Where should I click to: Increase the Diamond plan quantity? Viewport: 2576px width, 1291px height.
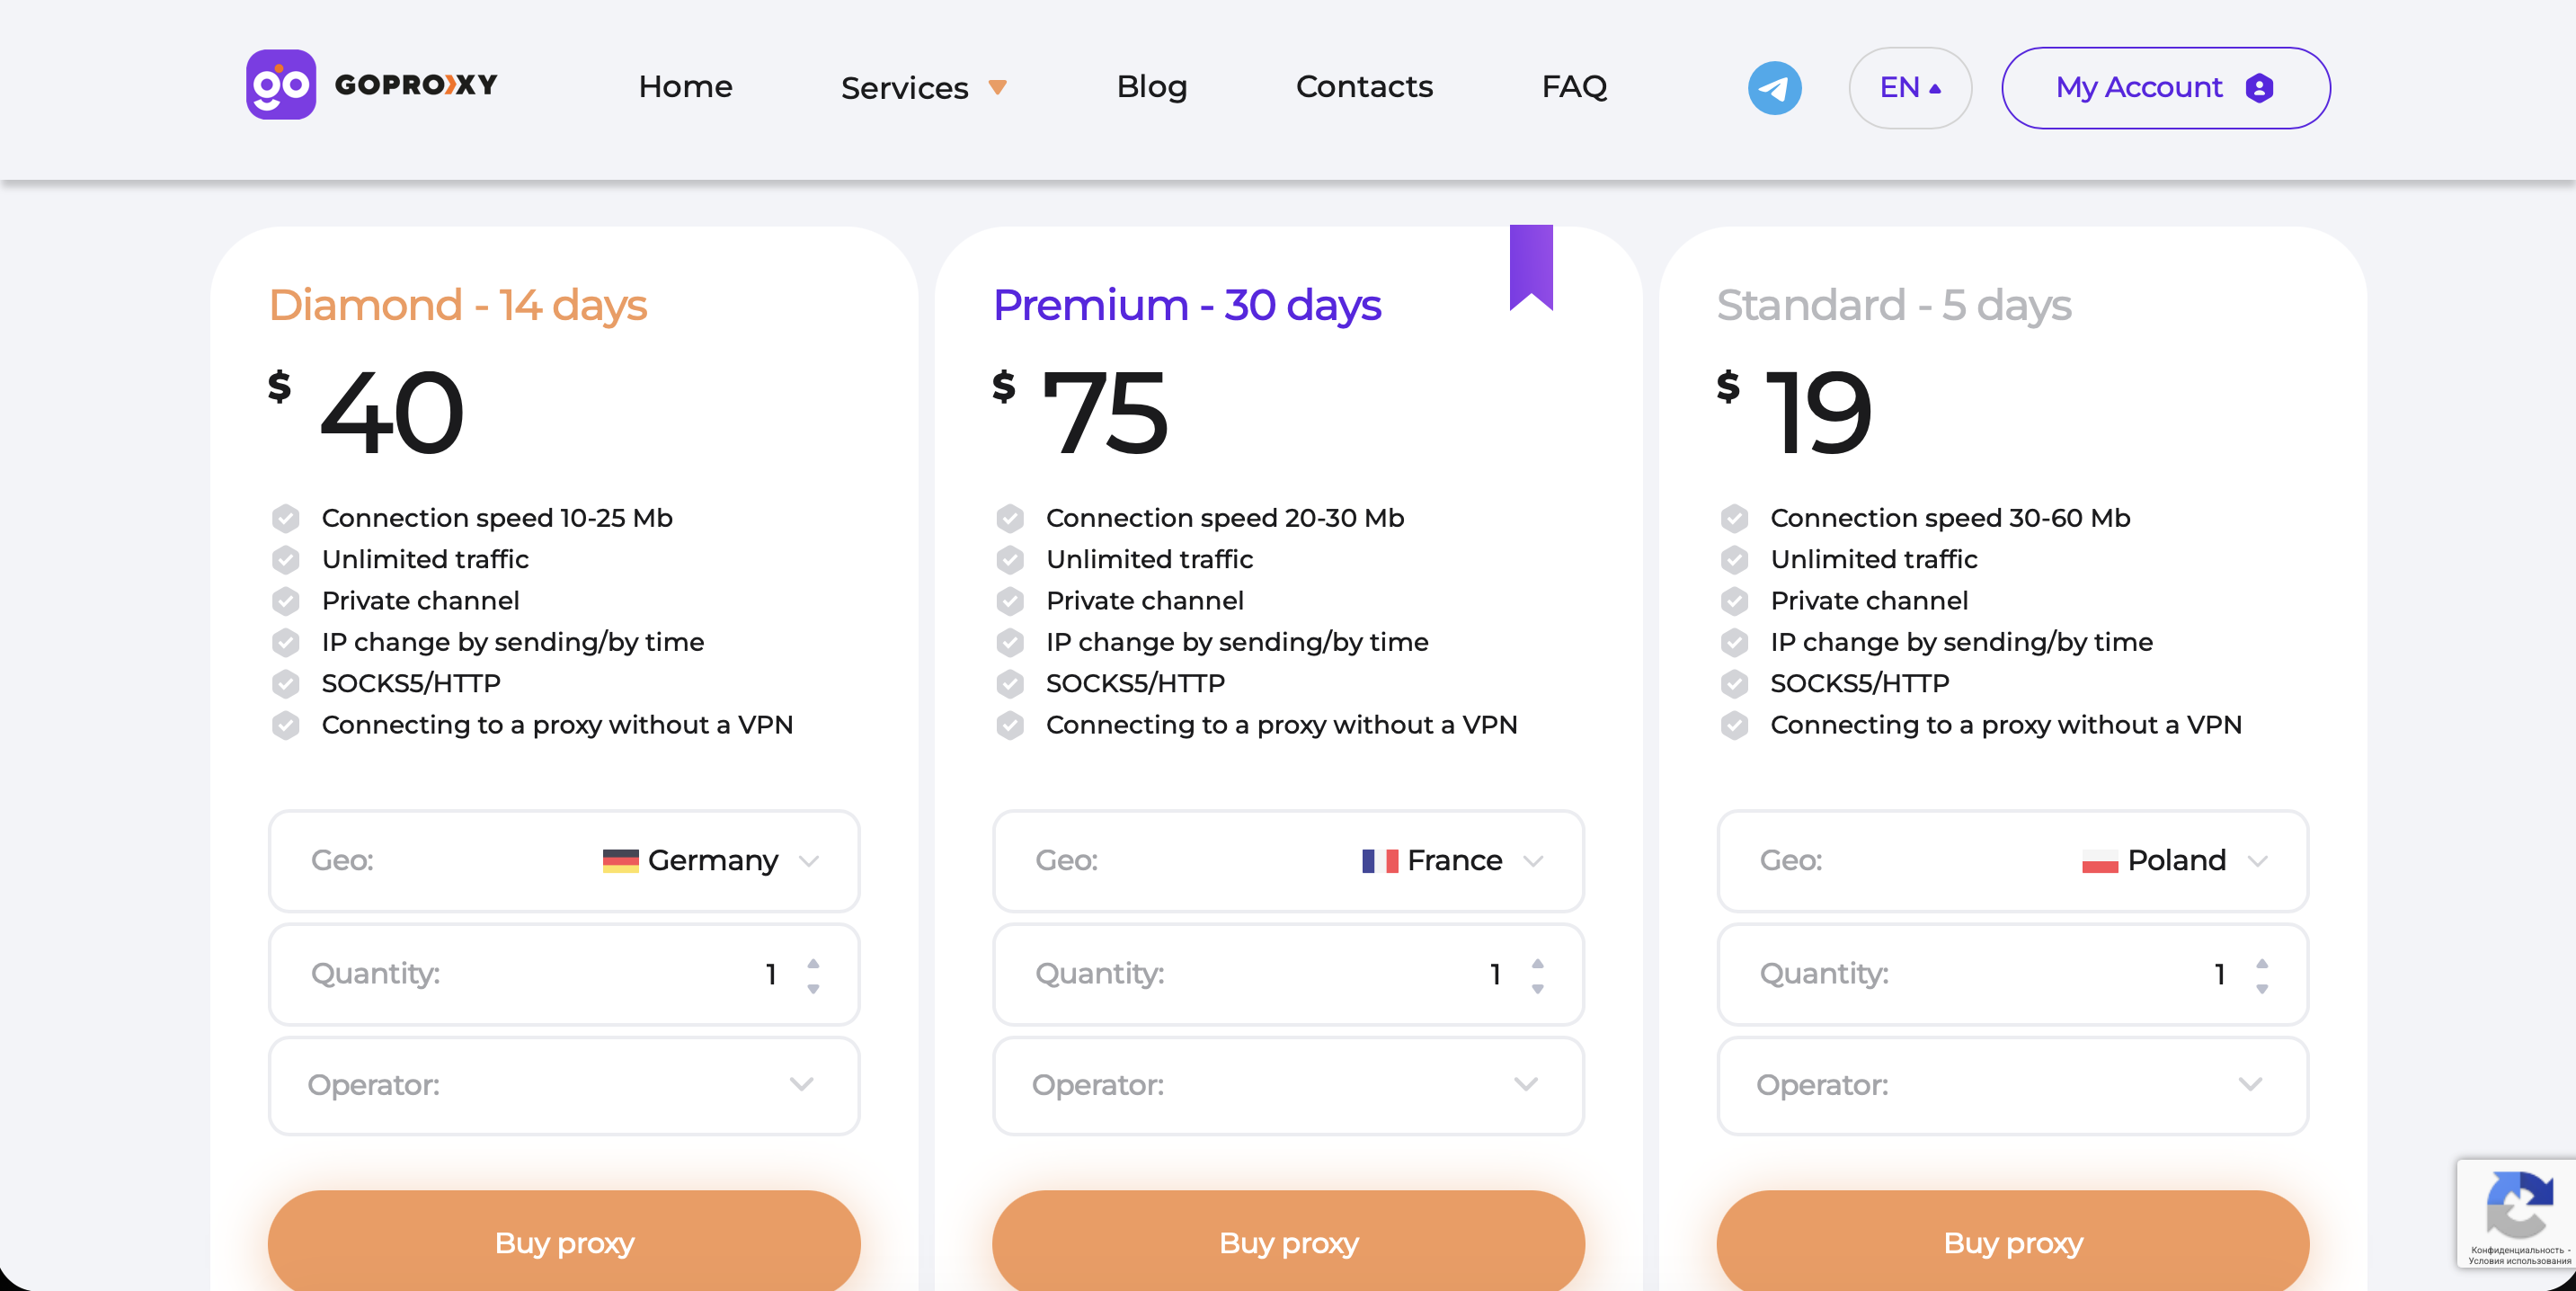pos(813,962)
